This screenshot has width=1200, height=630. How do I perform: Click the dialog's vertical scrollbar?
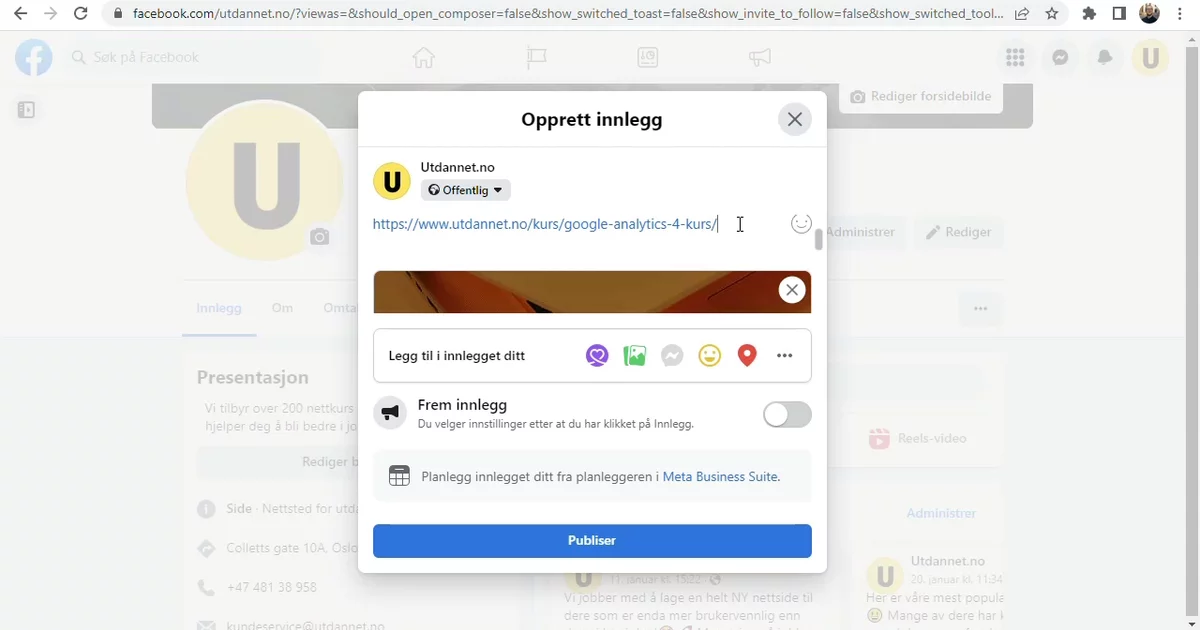[818, 240]
